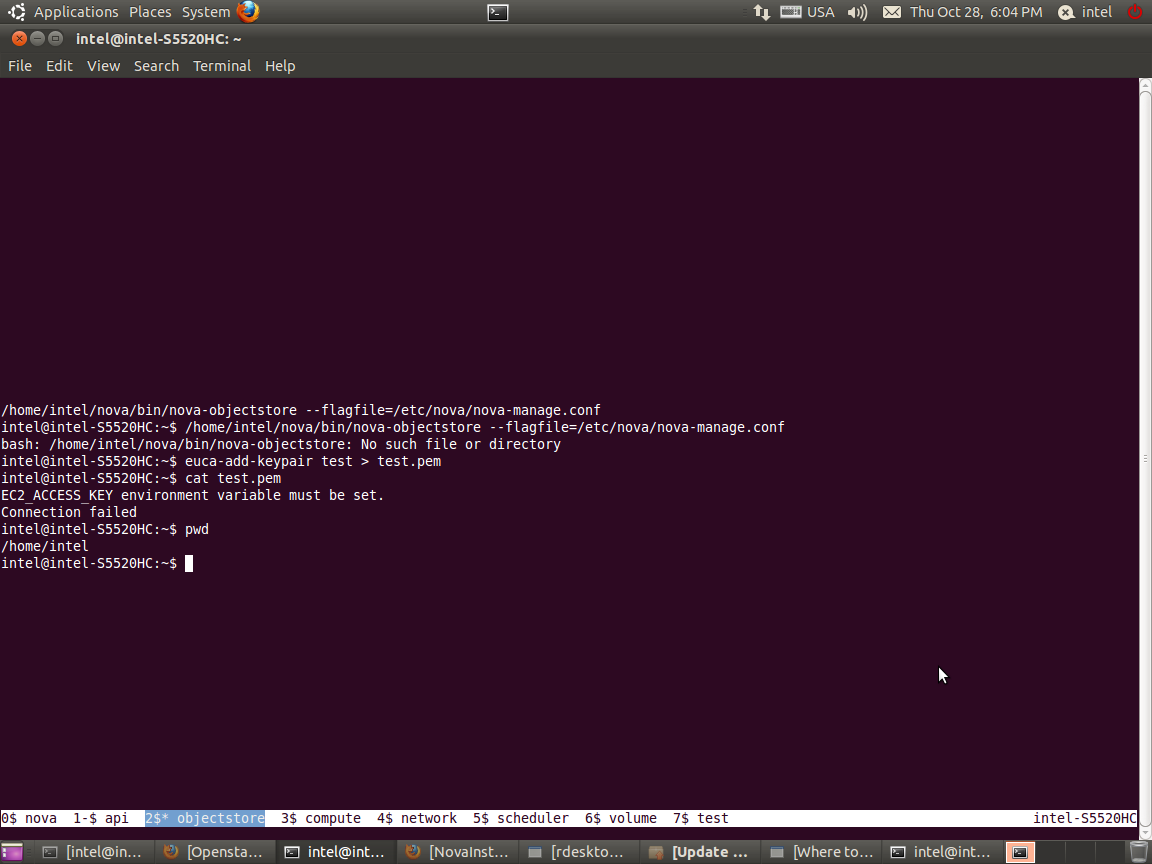The image size is (1152, 864).
Task: Open the Applications menu
Action: pos(76,12)
